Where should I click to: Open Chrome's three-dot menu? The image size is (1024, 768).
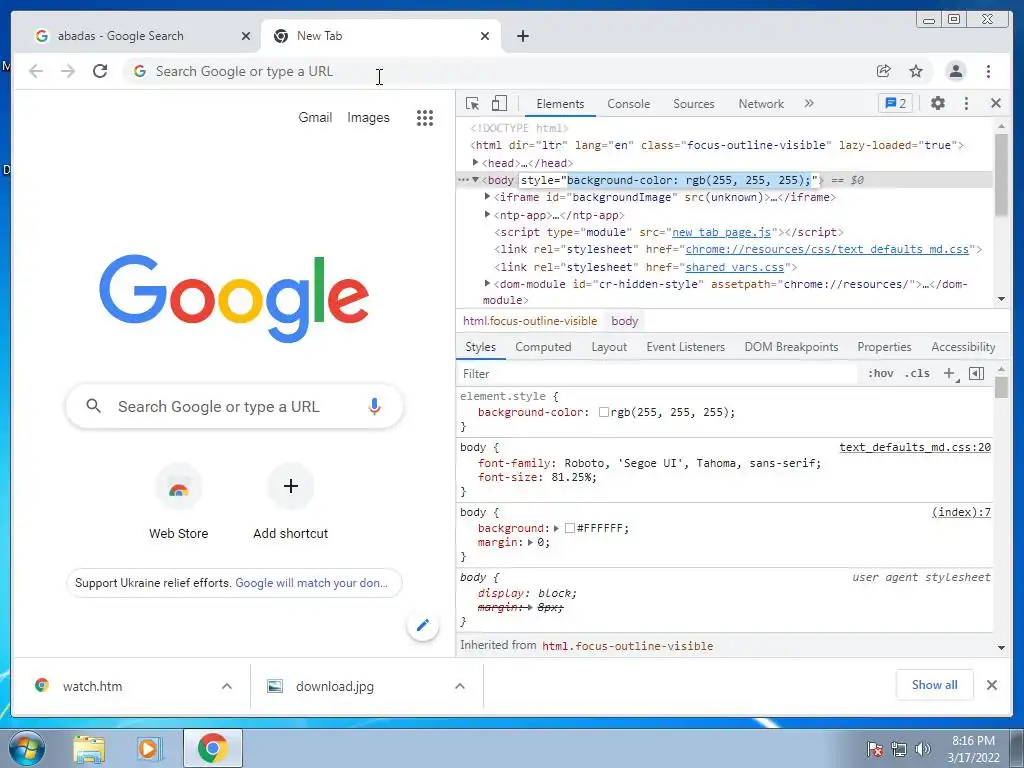coord(989,71)
